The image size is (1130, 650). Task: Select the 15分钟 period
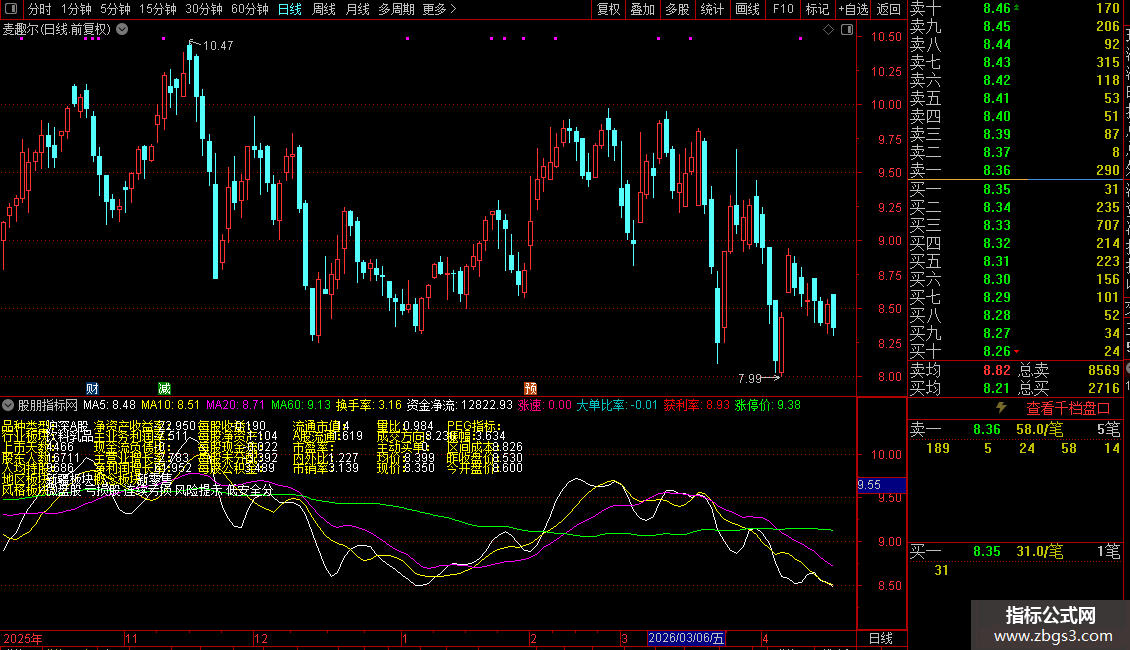tap(157, 9)
